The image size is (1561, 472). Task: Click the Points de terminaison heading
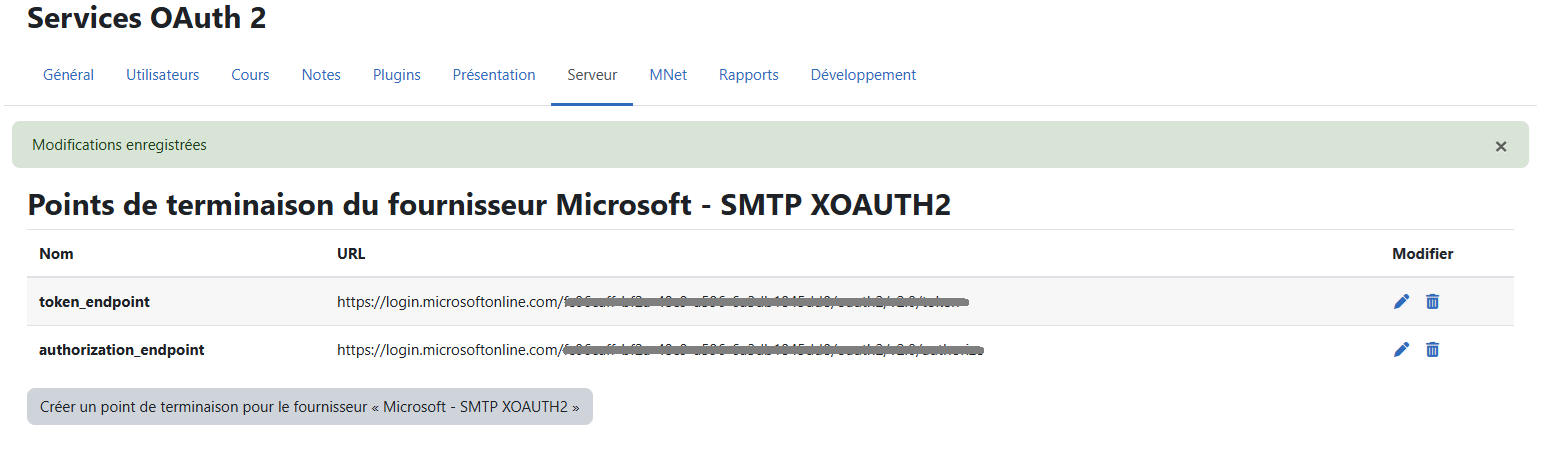(x=489, y=205)
